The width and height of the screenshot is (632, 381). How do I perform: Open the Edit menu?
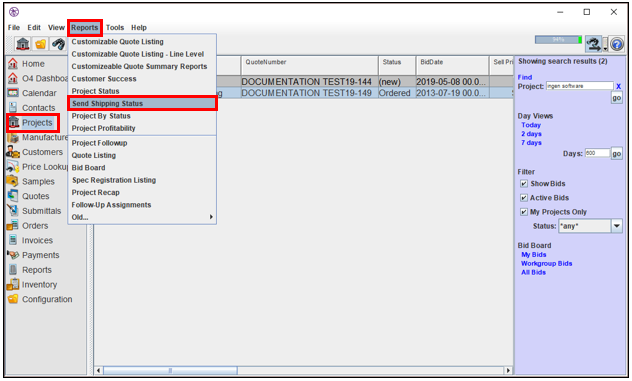34,27
